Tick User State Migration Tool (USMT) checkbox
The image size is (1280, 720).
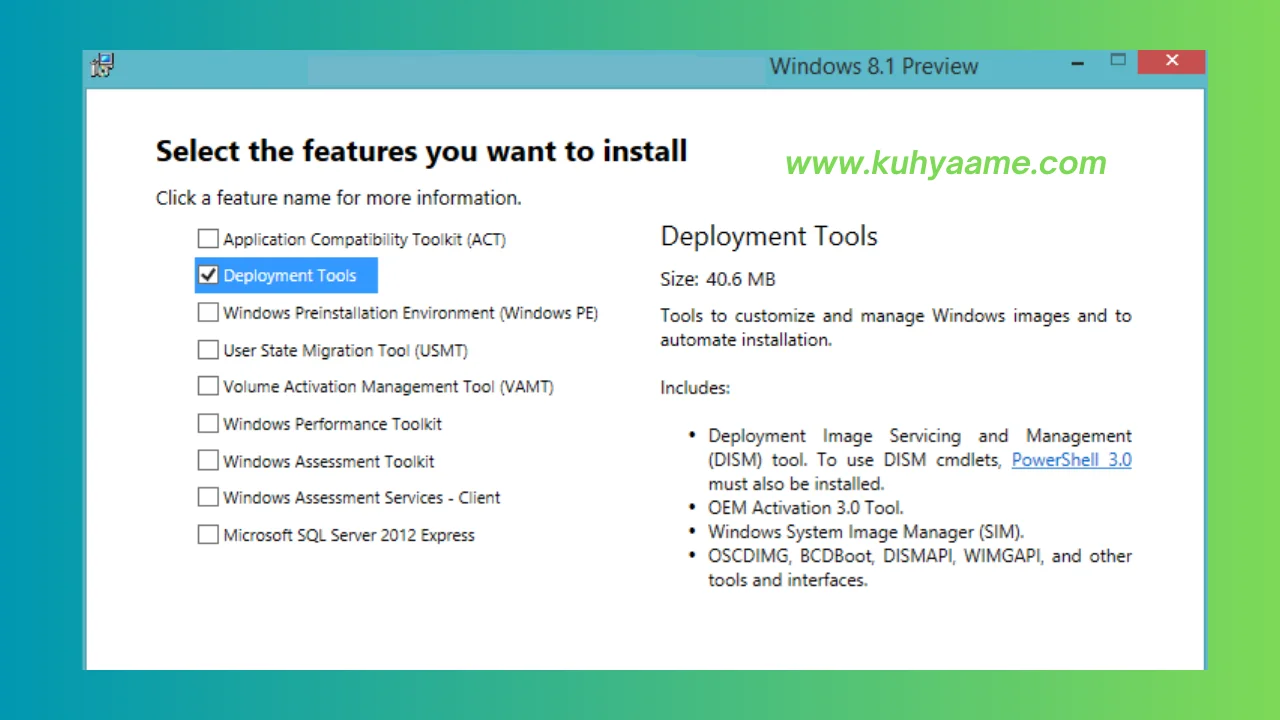tap(208, 350)
